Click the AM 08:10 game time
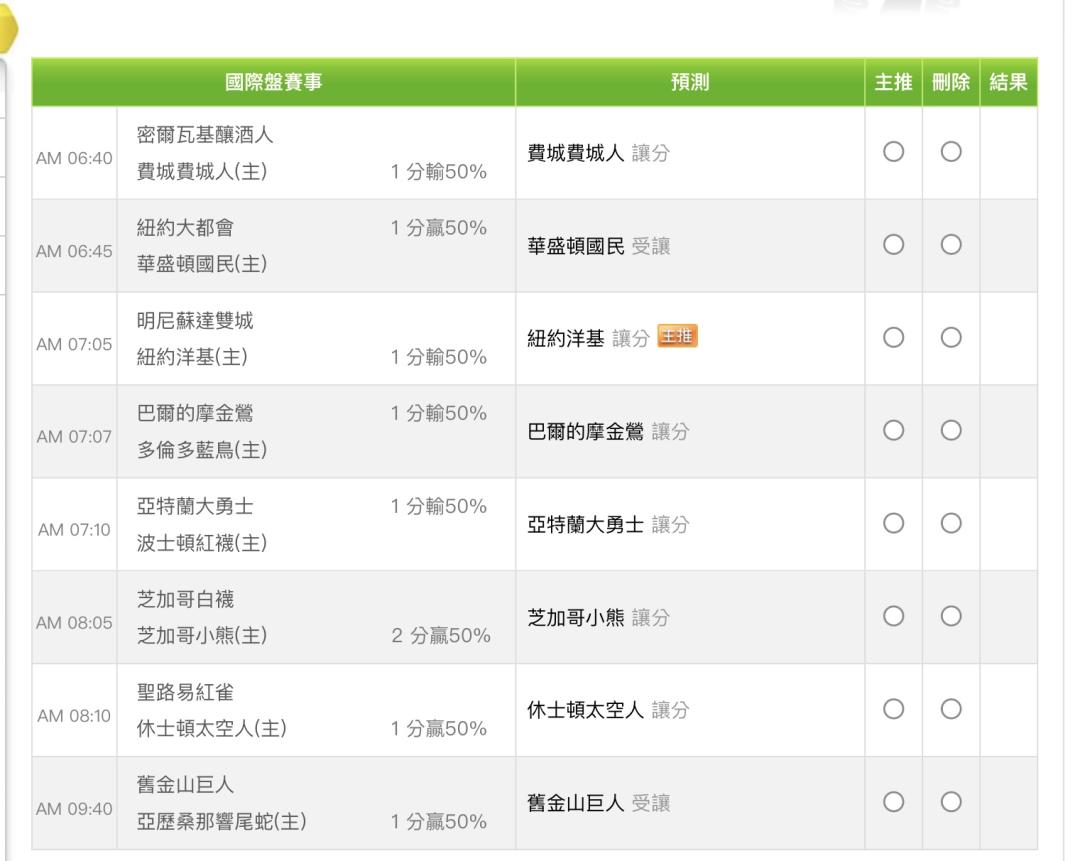Image resolution: width=1080 pixels, height=861 pixels. pyautogui.click(x=74, y=716)
